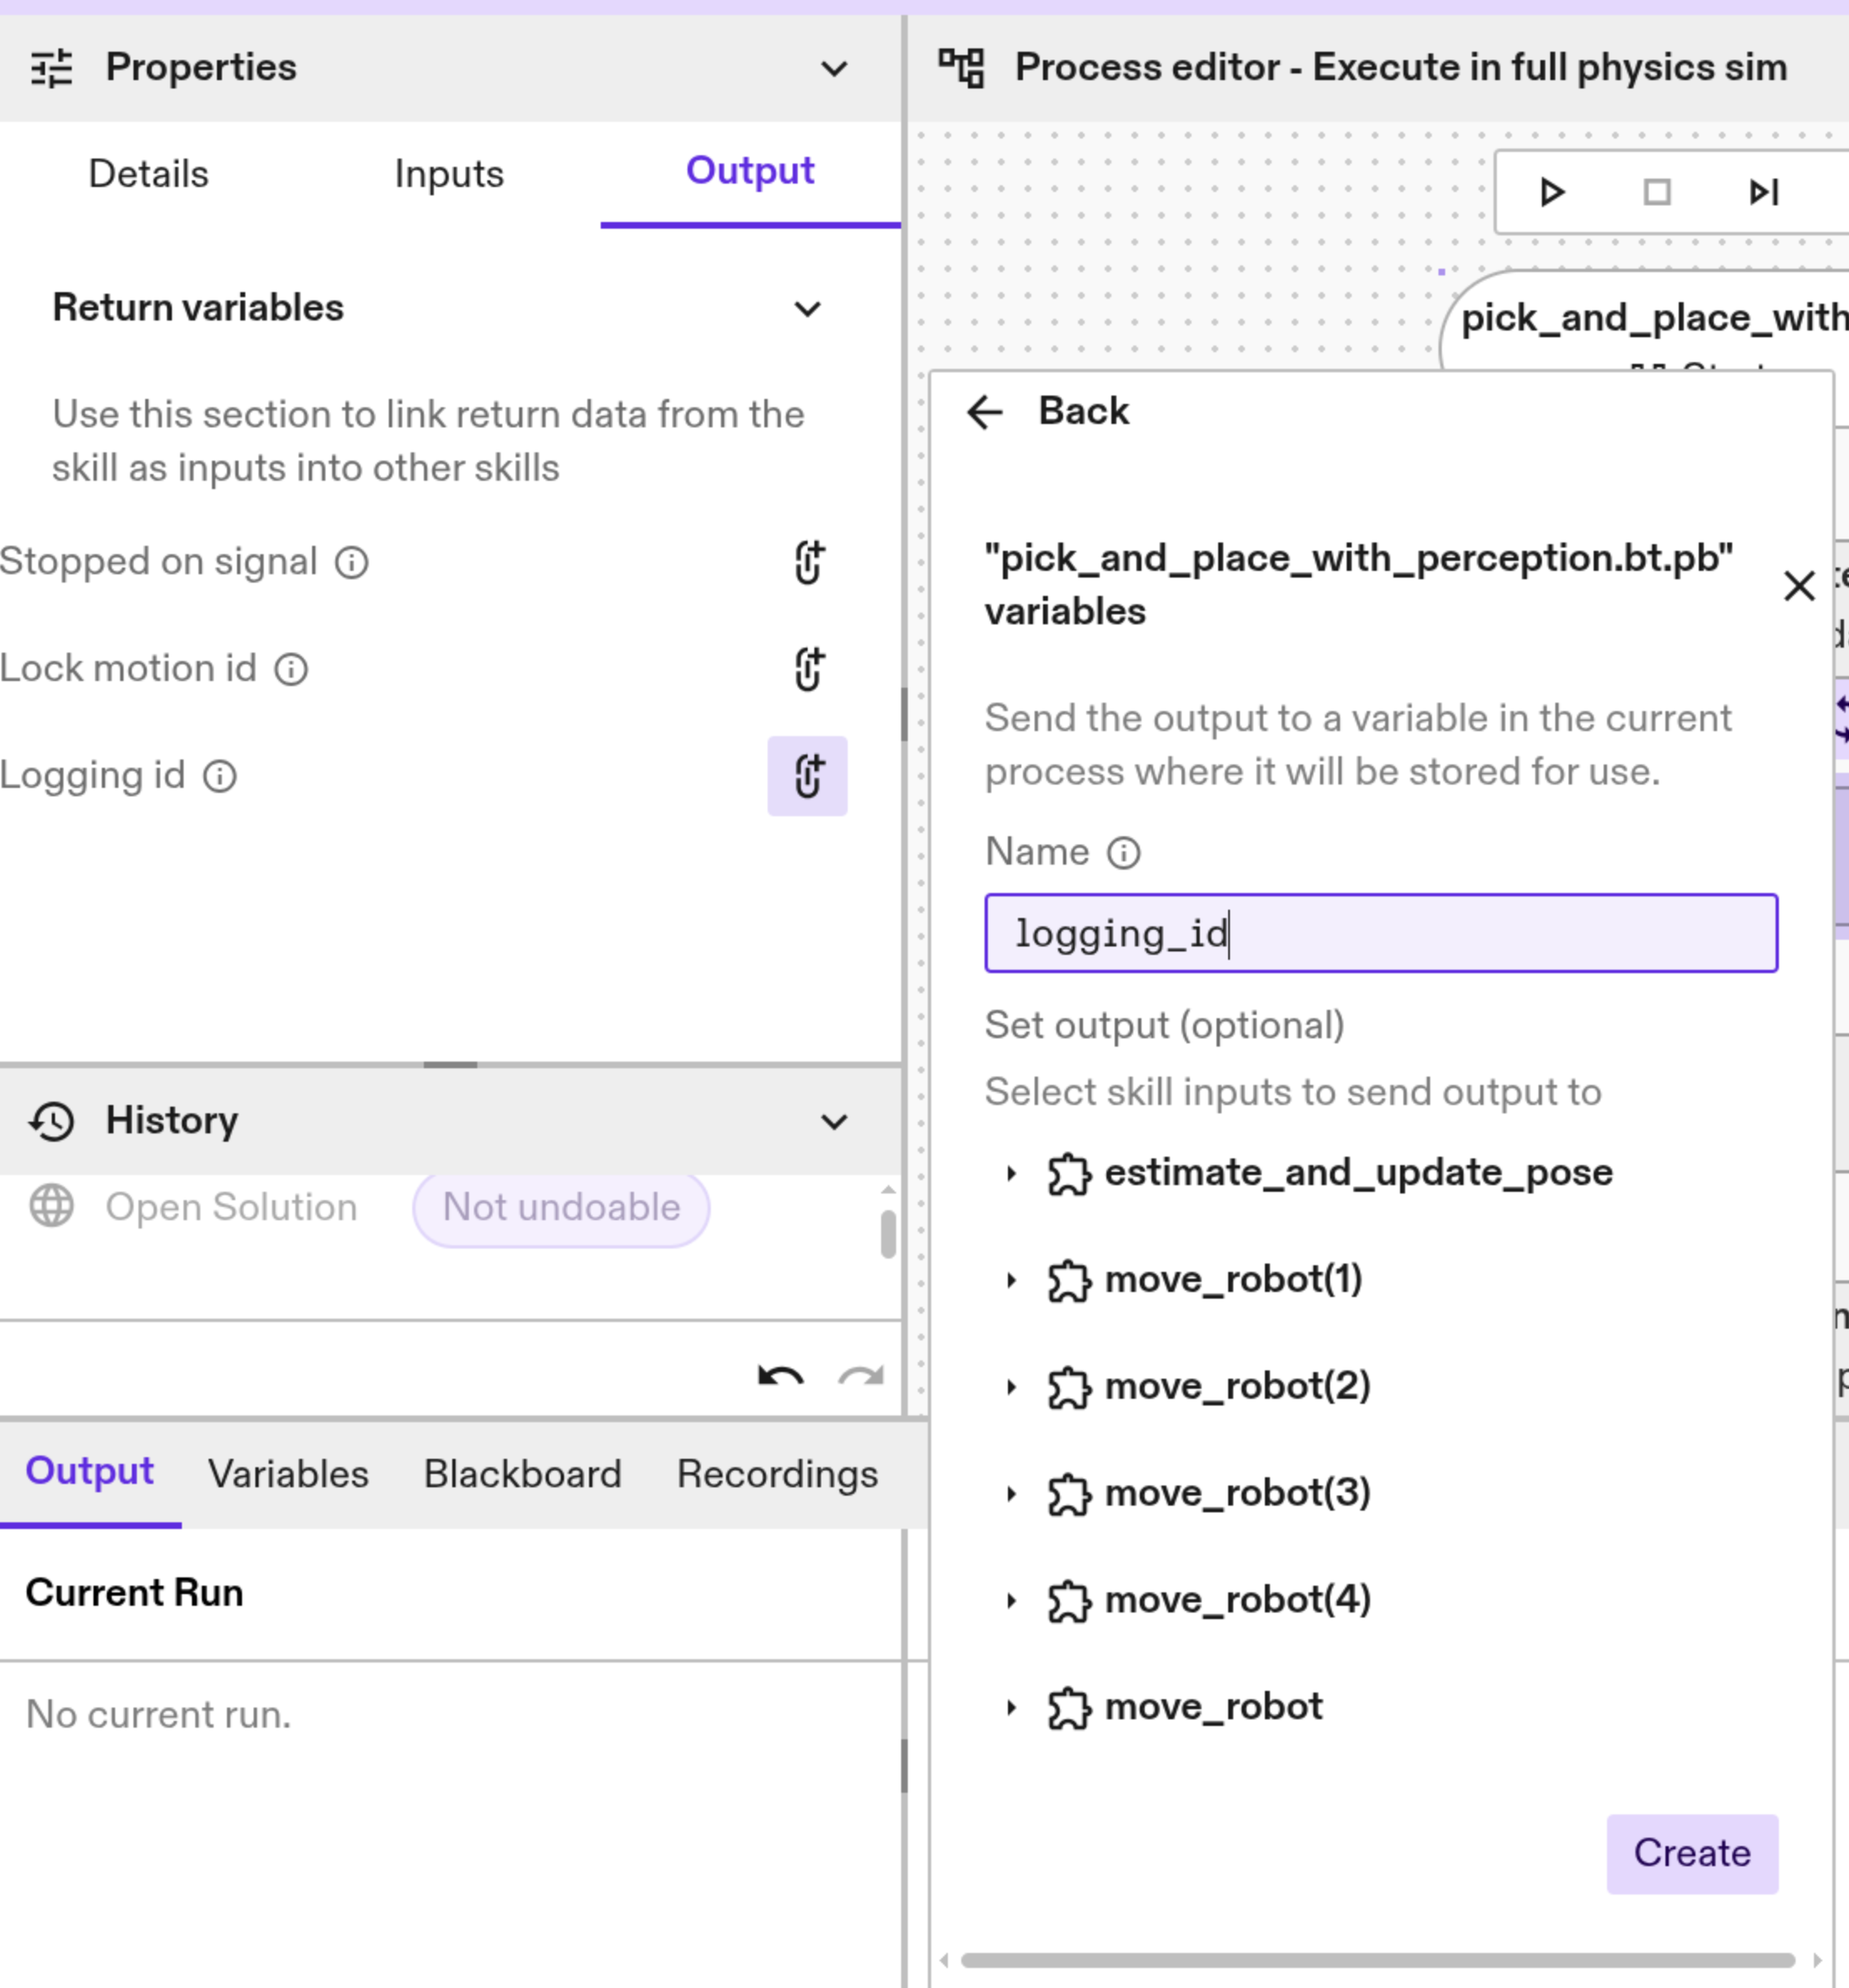The image size is (1849, 1988).
Task: Open the Blackboard tab
Action: (521, 1473)
